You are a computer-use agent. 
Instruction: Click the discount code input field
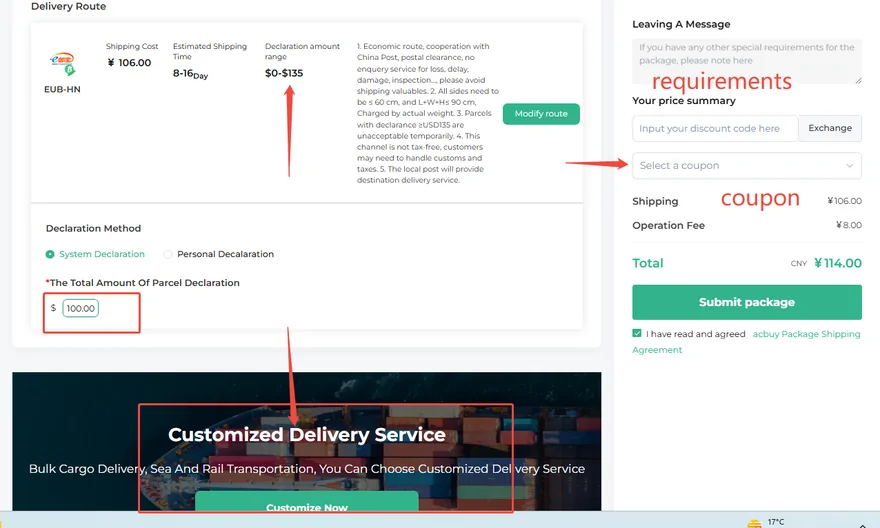715,128
